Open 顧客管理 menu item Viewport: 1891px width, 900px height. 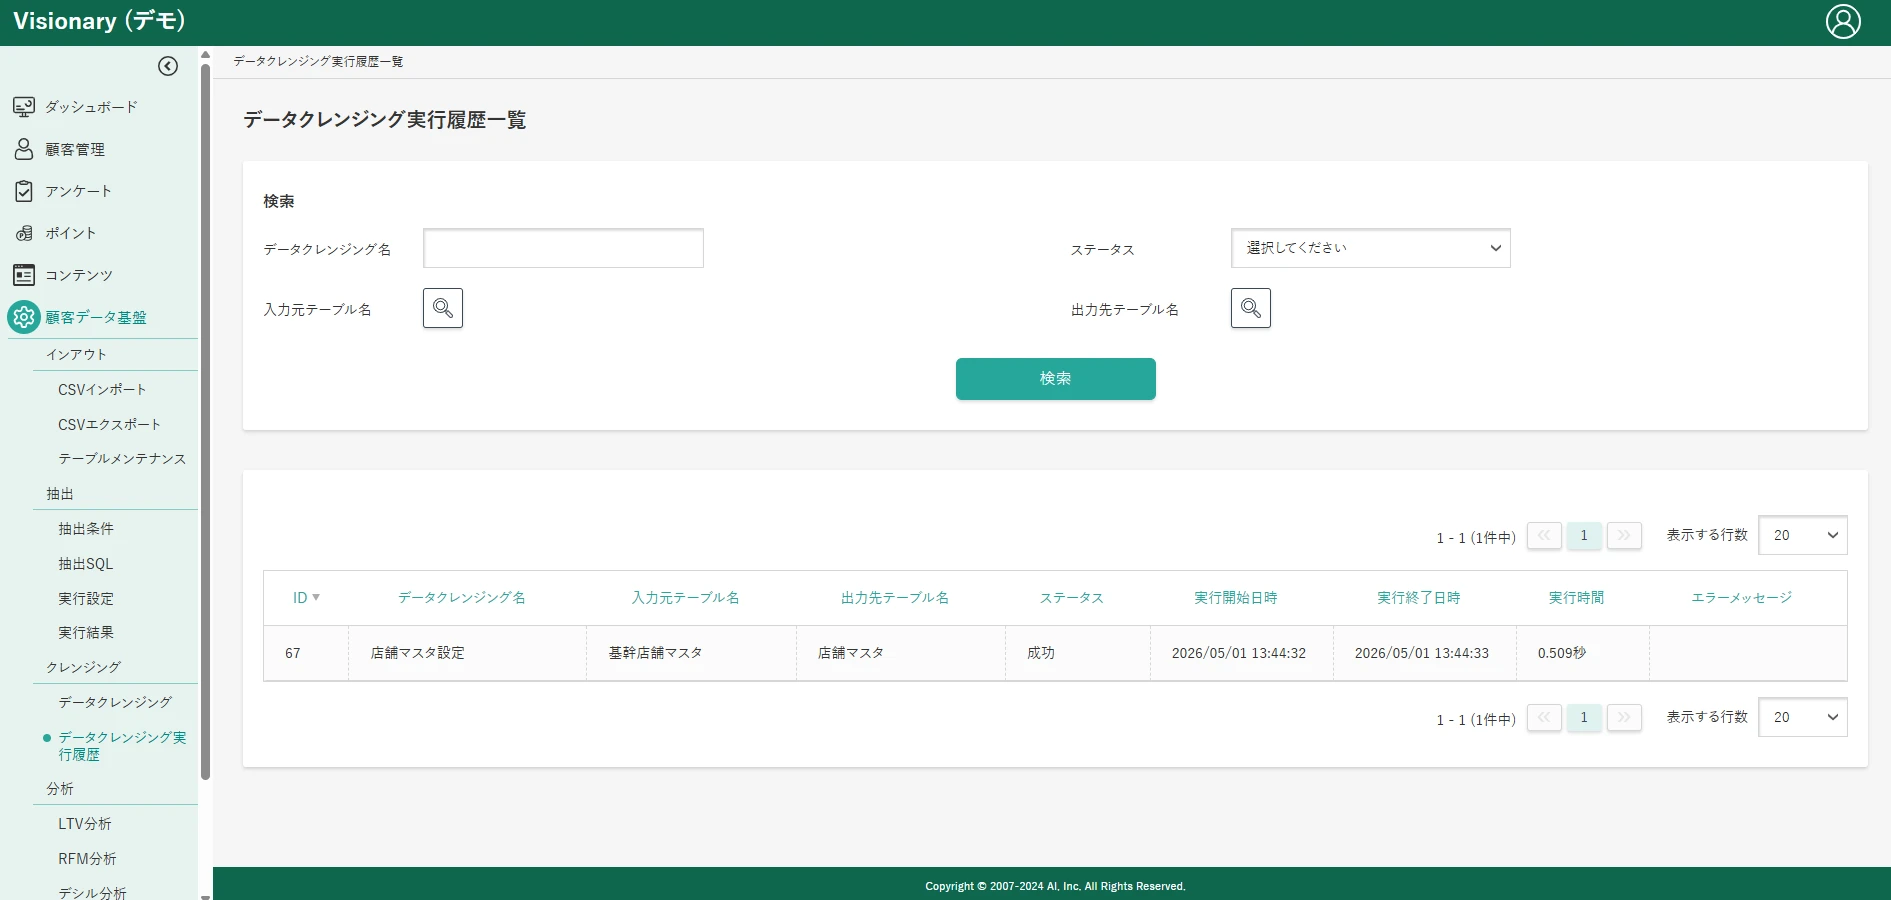tap(75, 149)
